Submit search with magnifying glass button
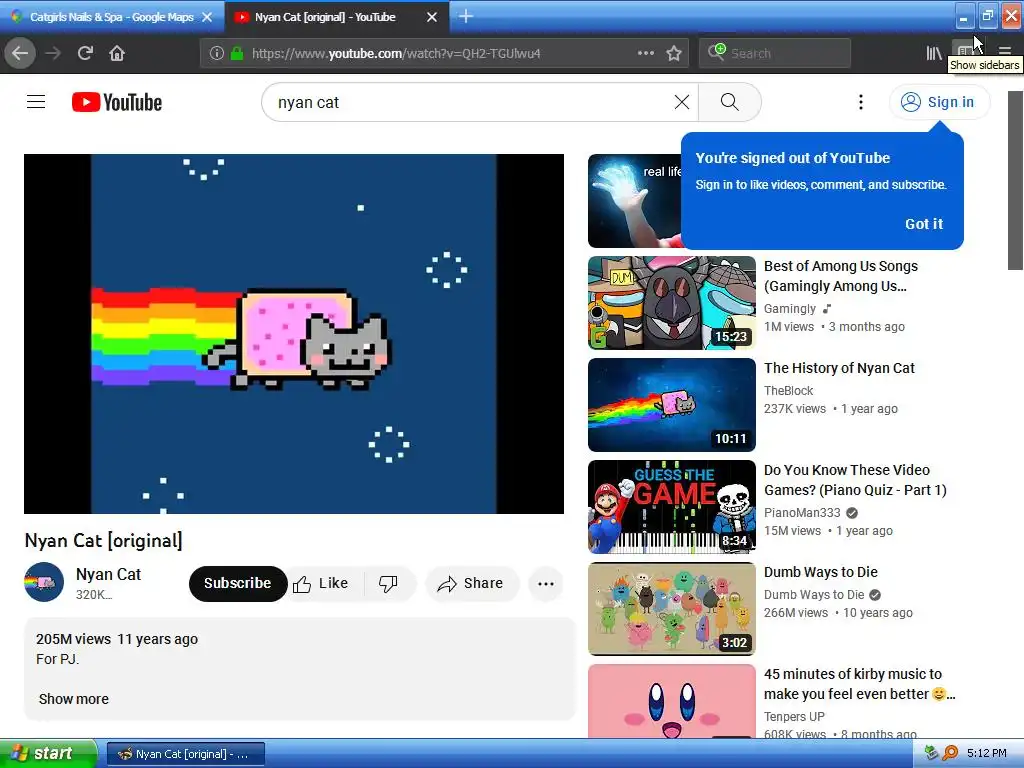This screenshot has width=1024, height=768. [x=729, y=102]
